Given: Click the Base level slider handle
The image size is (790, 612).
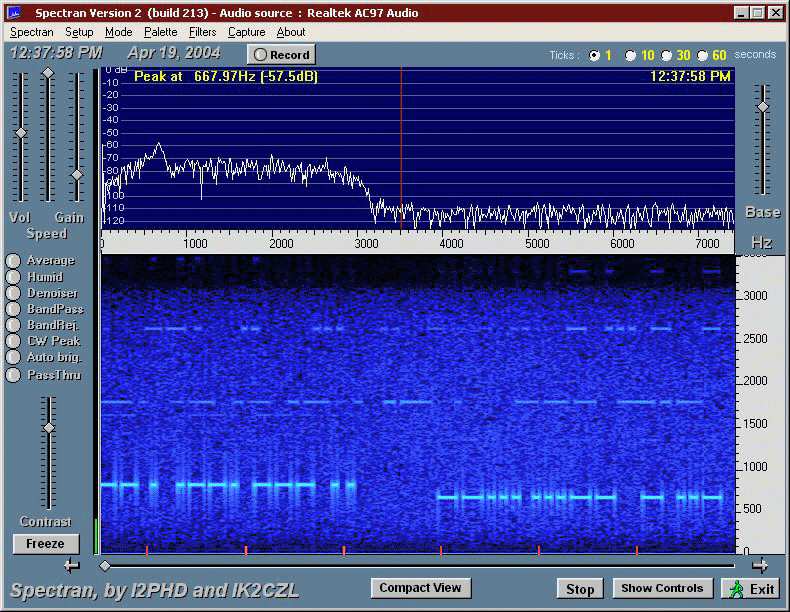Looking at the screenshot, I should (x=763, y=106).
